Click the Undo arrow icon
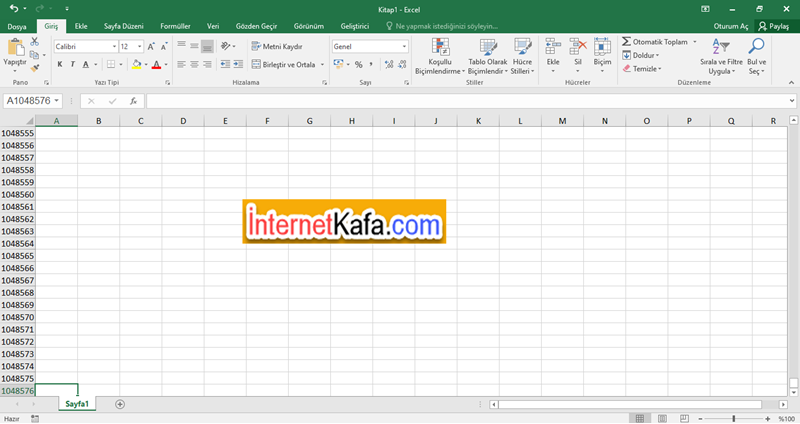 (14, 9)
